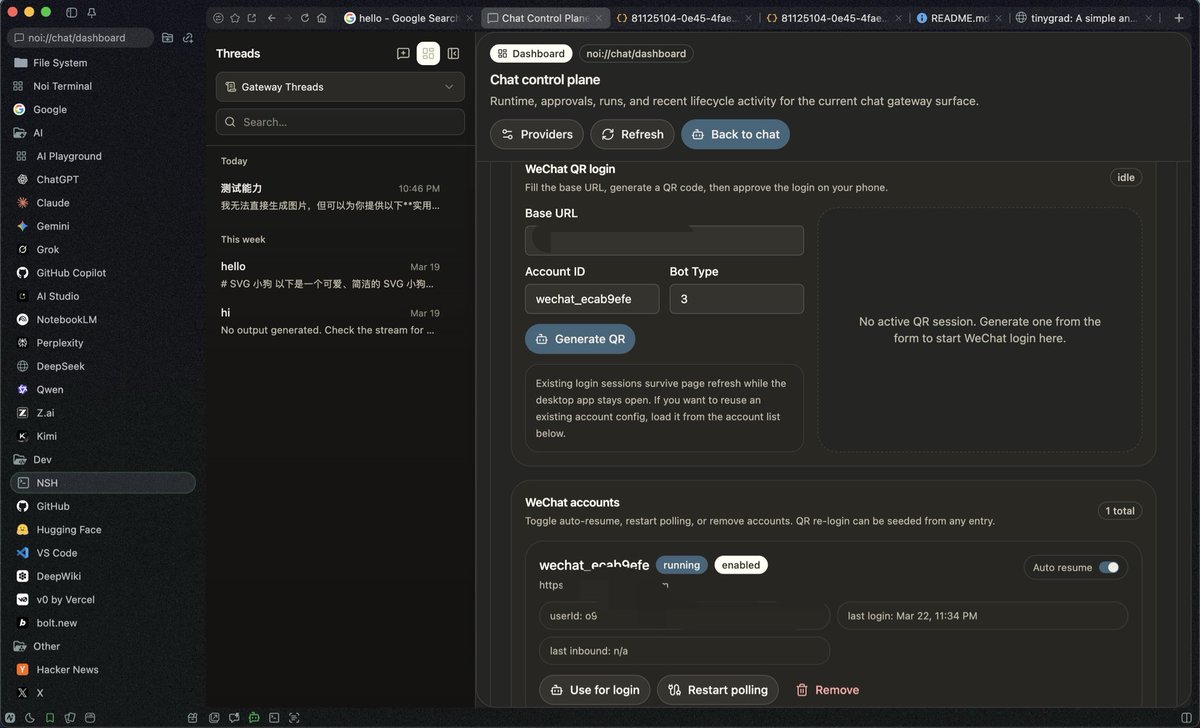The image size is (1200, 728).
Task: Click the Account ID field
Action: point(592,299)
